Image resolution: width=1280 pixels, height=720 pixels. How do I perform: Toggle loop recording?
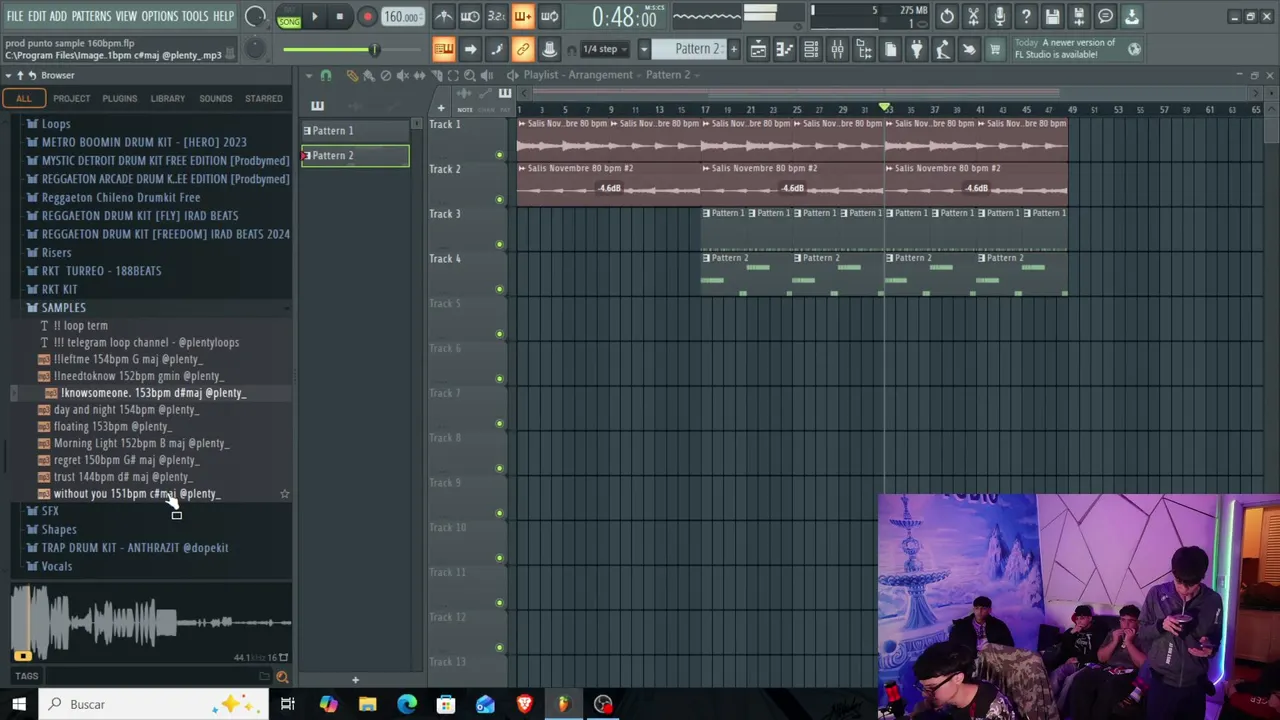point(549,16)
